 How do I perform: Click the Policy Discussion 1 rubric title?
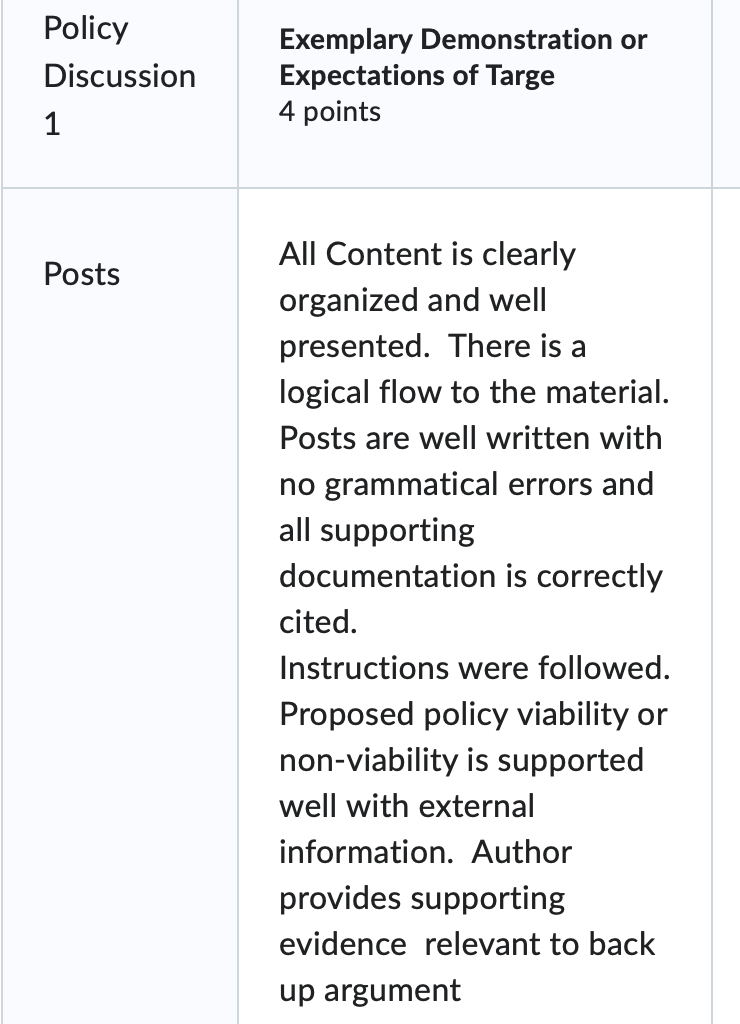[x=120, y=76]
